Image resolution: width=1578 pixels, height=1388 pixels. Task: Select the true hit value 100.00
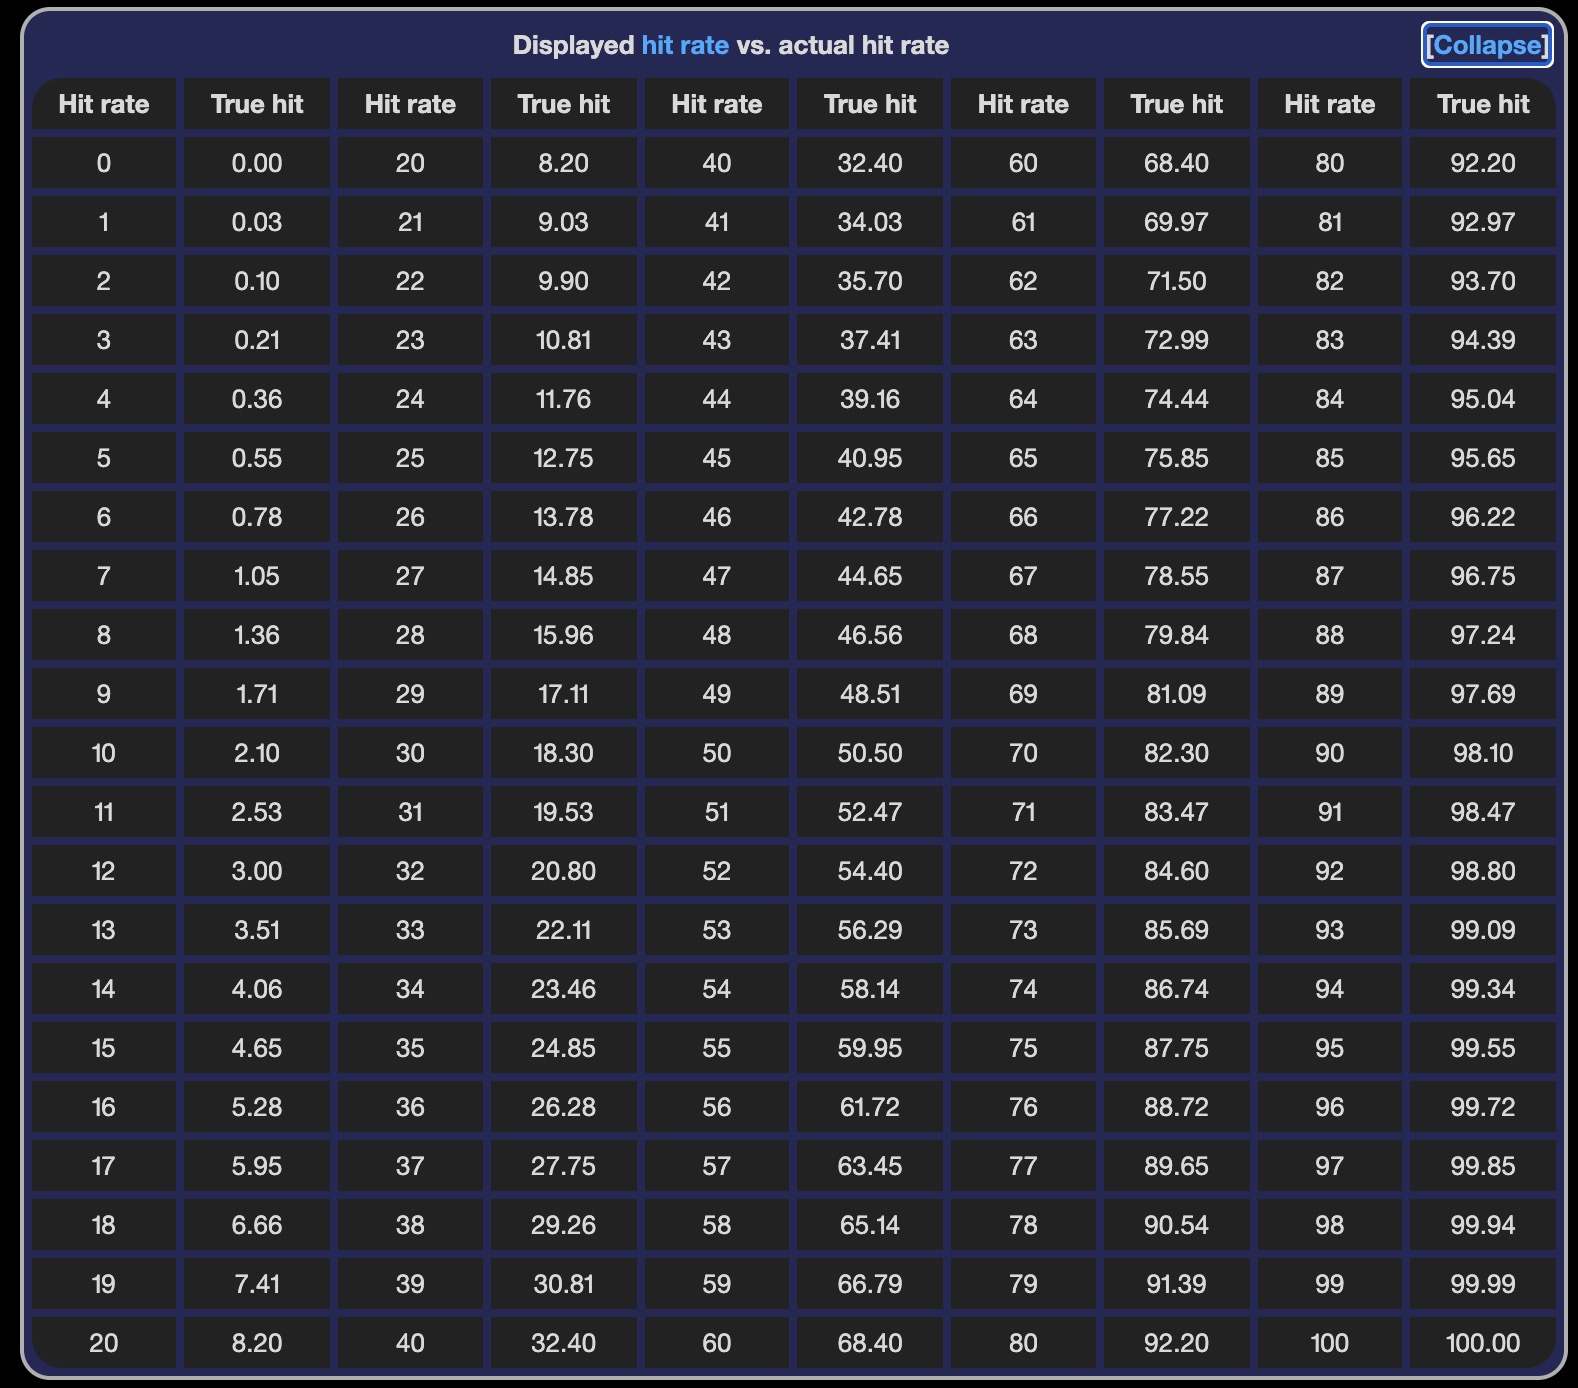point(1483,1343)
